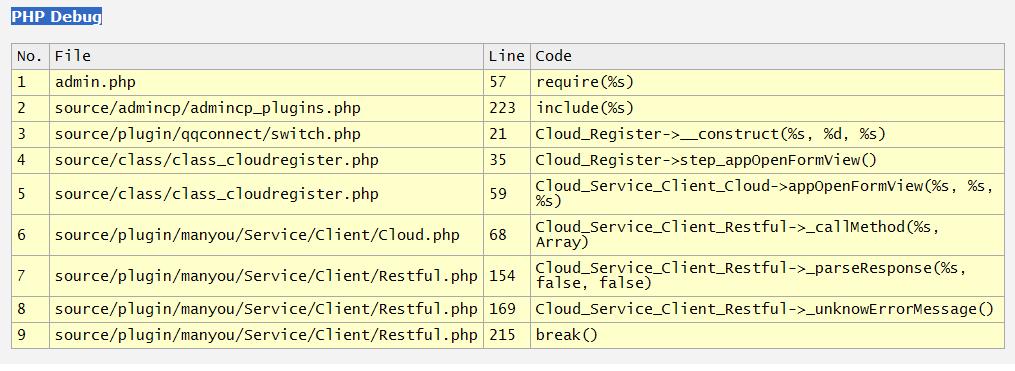Click the Code column header
This screenshot has height=371, width=1015.
tap(767, 56)
